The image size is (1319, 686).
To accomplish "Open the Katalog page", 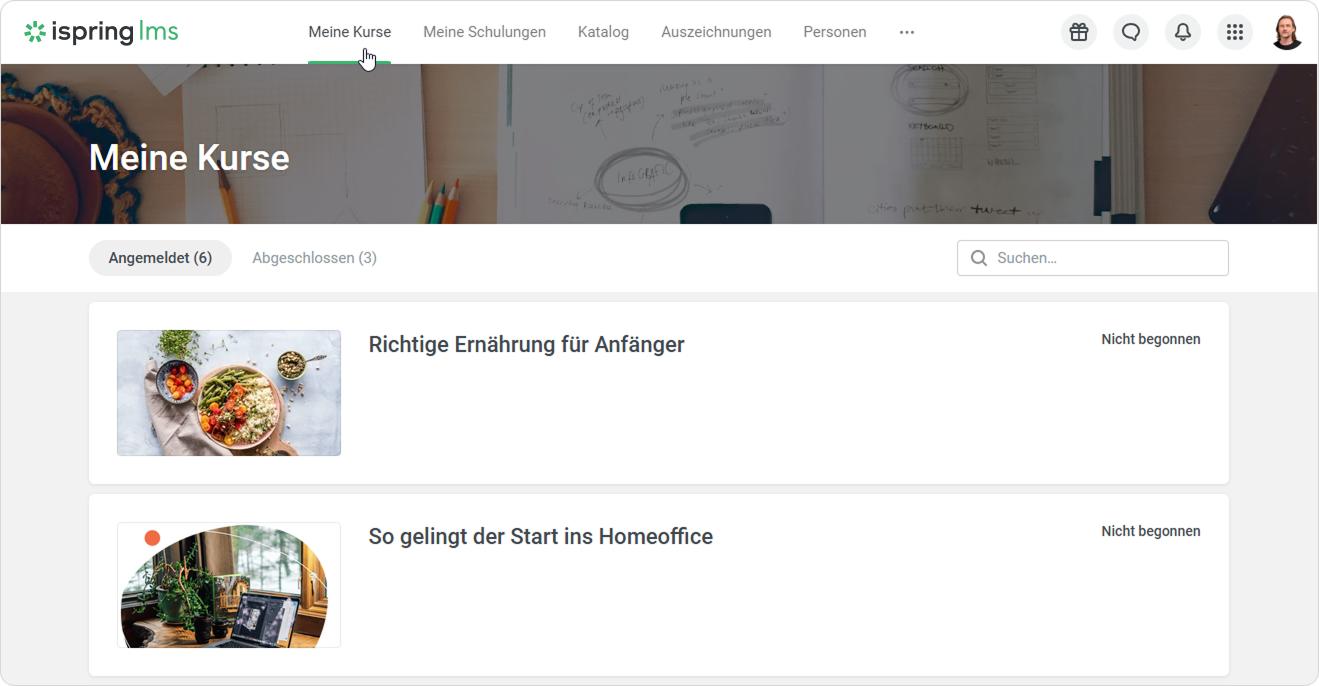I will point(603,32).
